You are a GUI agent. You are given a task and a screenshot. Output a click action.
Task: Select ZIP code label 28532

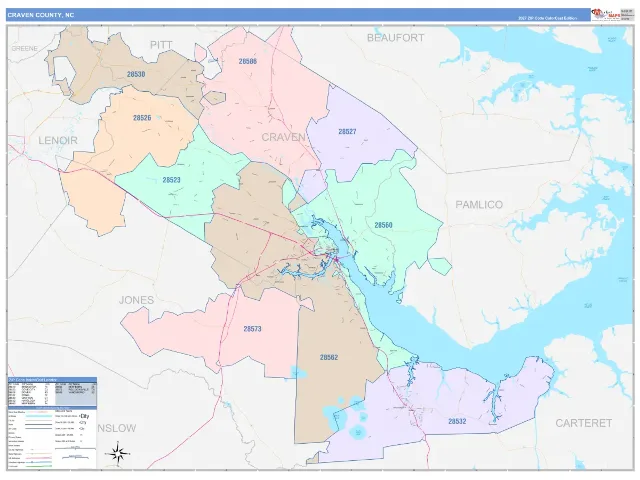click(457, 421)
